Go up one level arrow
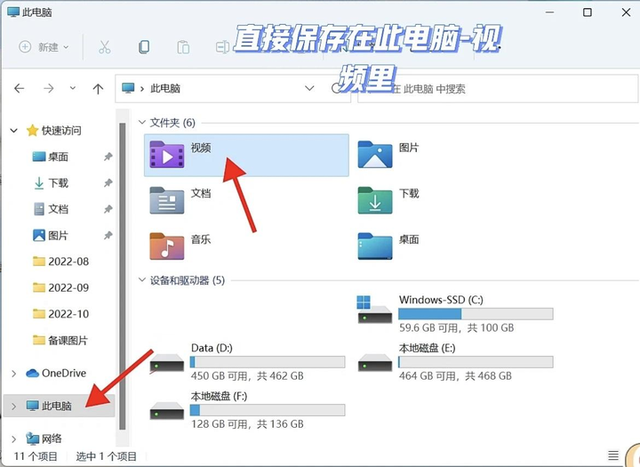Screen dimensions: 640x467 click(98, 89)
